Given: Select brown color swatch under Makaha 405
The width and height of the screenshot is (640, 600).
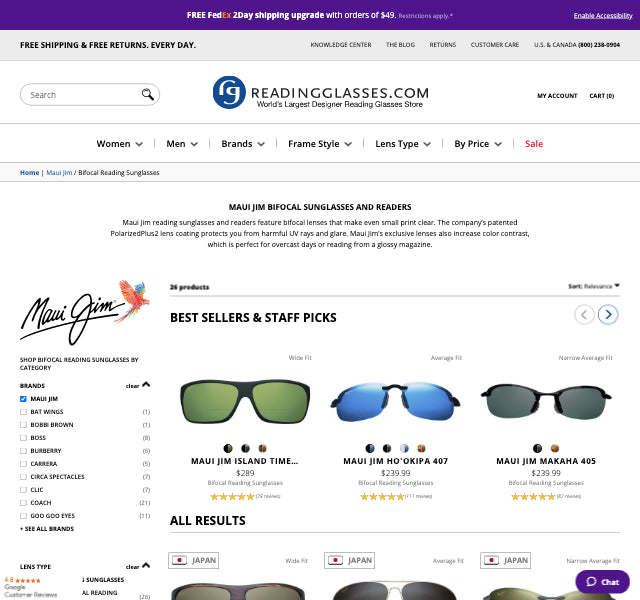Looking at the screenshot, I should (555, 449).
